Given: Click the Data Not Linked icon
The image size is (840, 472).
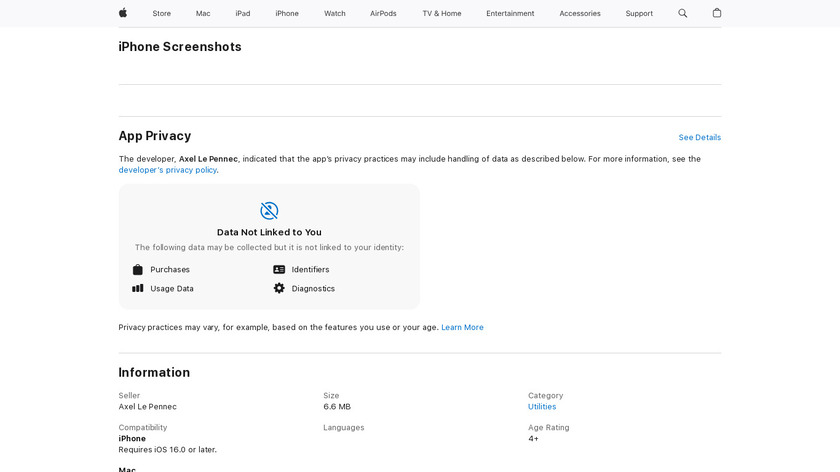Looking at the screenshot, I should pos(269,211).
